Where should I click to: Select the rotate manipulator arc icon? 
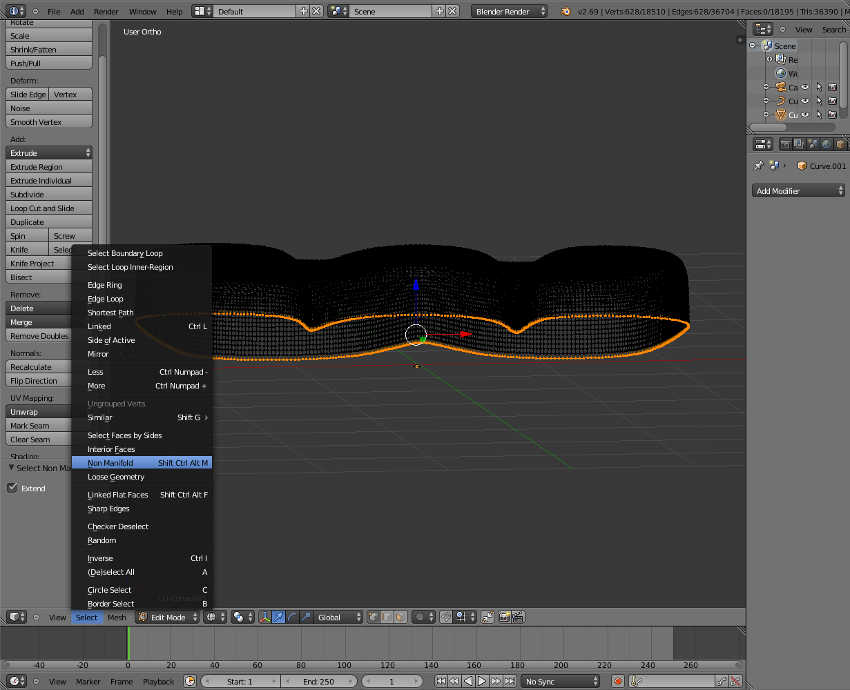pos(292,617)
